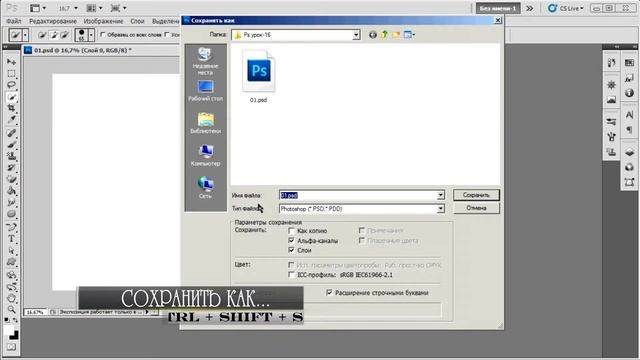Open the view menu dropdown in dialog
The image size is (640, 360).
(409, 35)
